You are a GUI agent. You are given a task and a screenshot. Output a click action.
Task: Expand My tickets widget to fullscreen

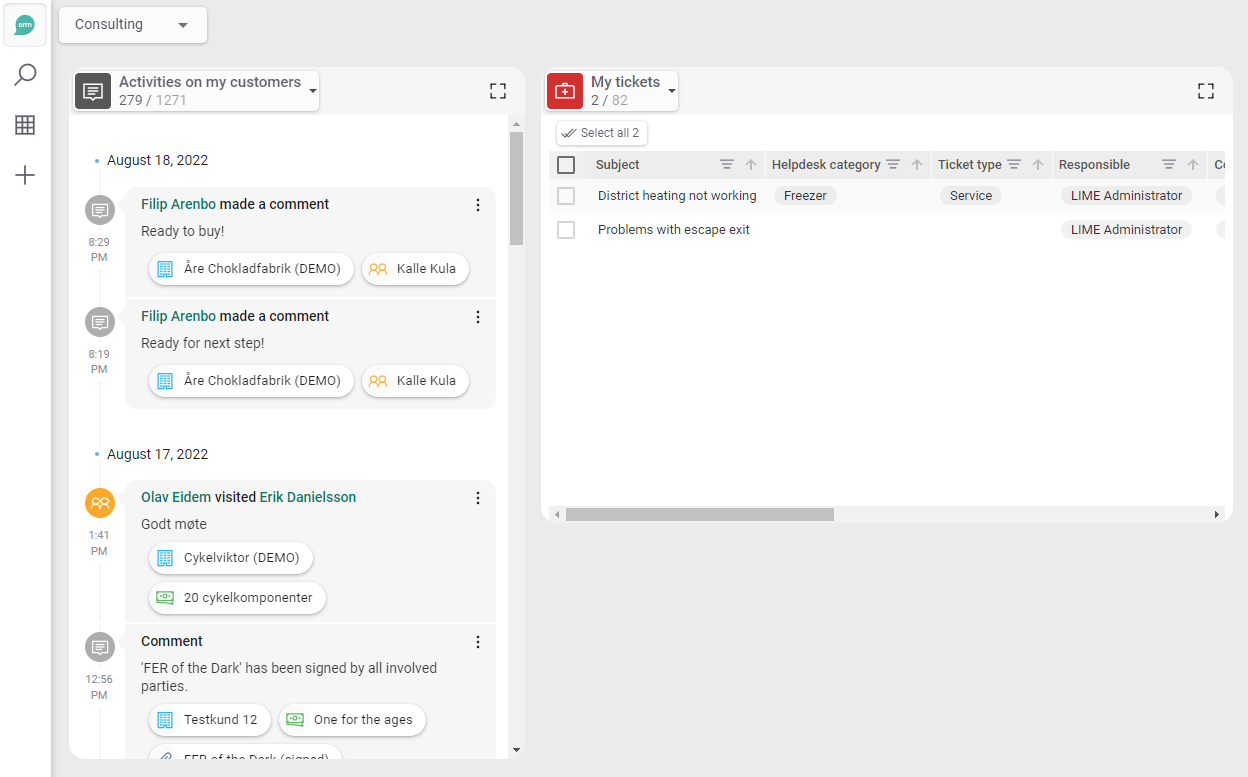tap(1206, 91)
